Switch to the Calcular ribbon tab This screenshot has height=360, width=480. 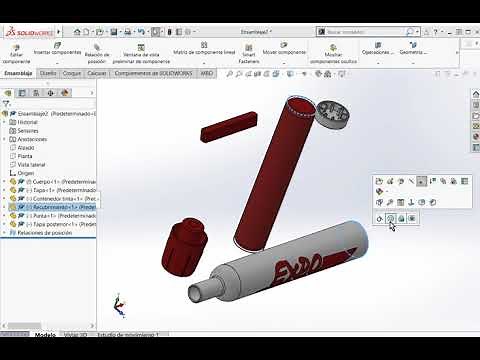click(x=97, y=73)
